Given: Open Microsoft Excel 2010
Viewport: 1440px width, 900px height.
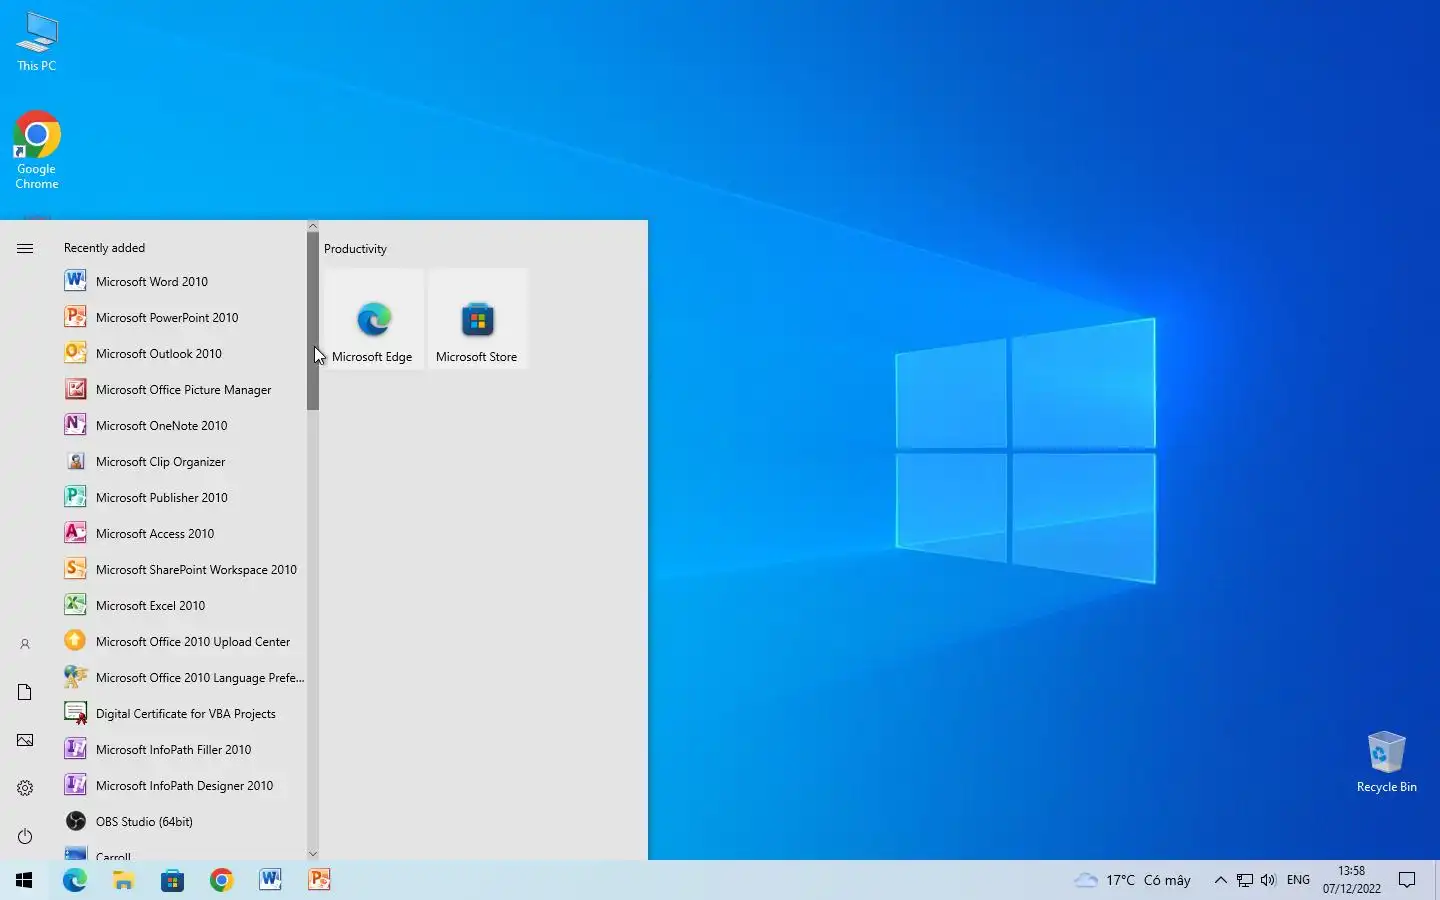Looking at the screenshot, I should point(182,606).
